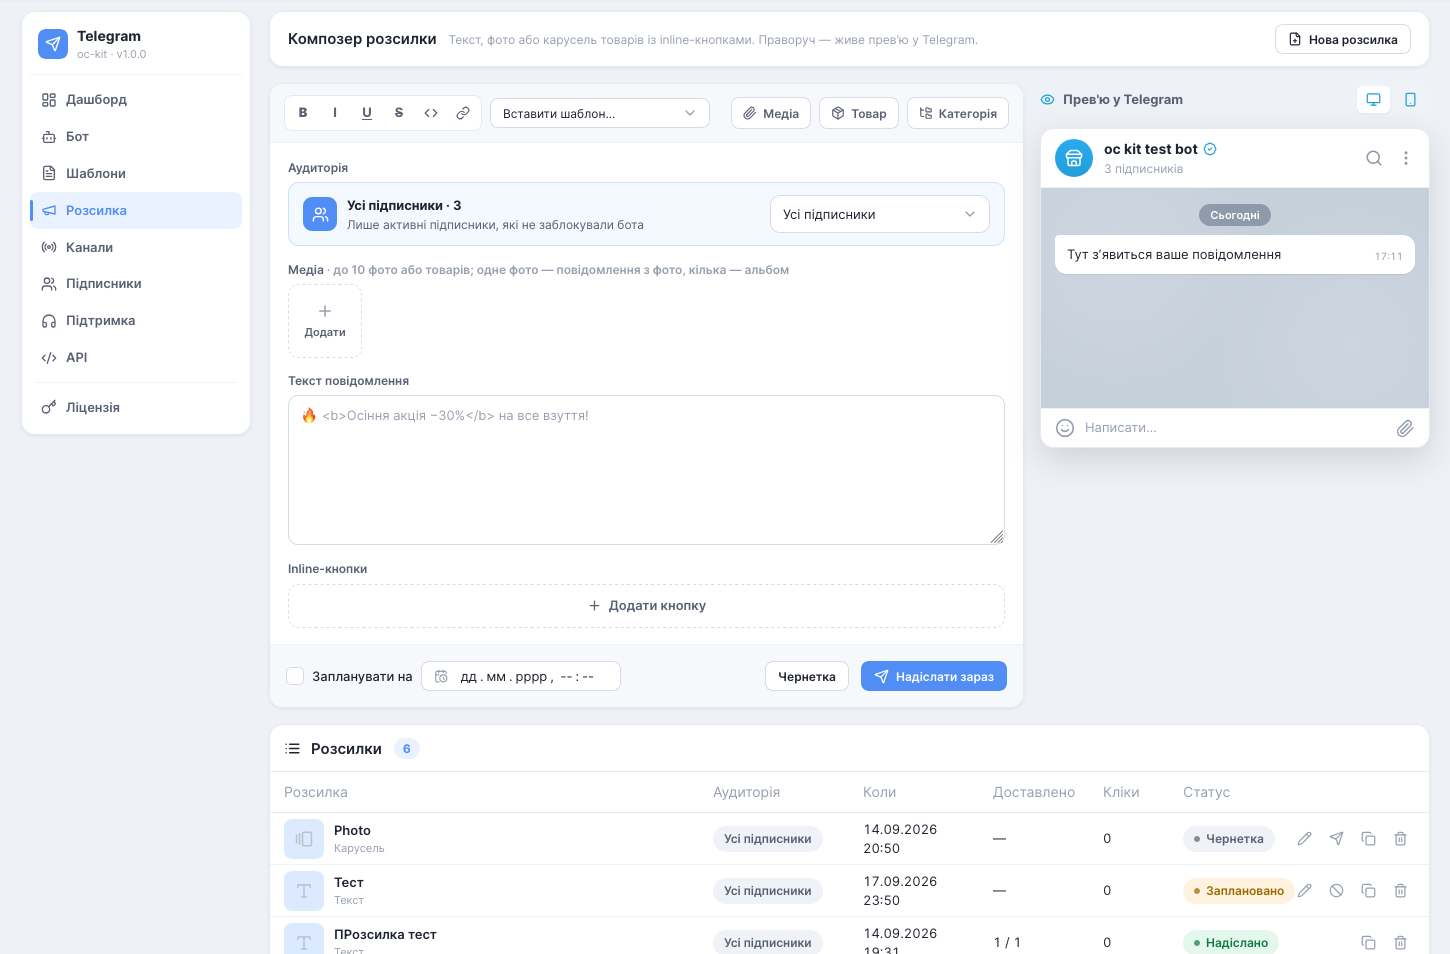Open Підписники in the sidebar
The width and height of the screenshot is (1450, 954).
(136, 284)
